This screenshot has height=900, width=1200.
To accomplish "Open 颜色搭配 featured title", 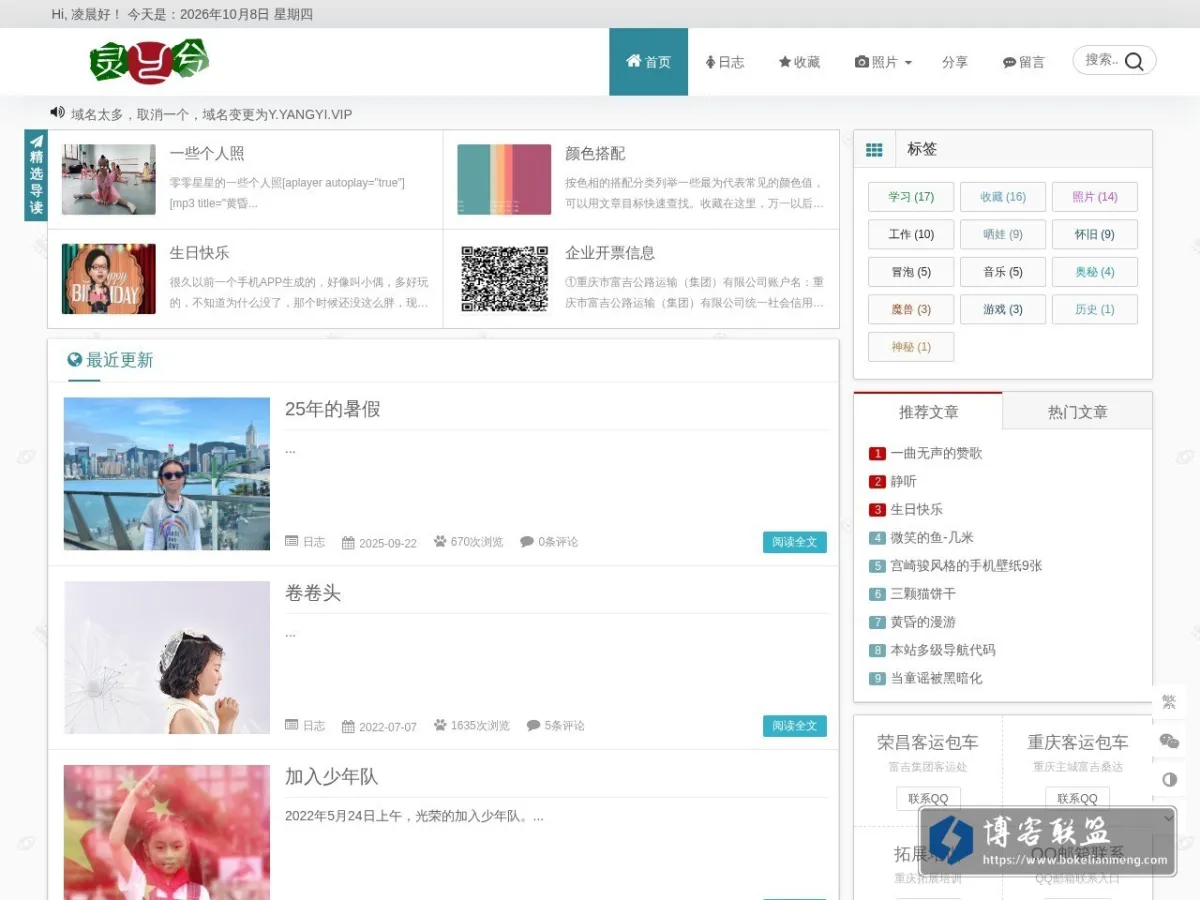I will [595, 154].
